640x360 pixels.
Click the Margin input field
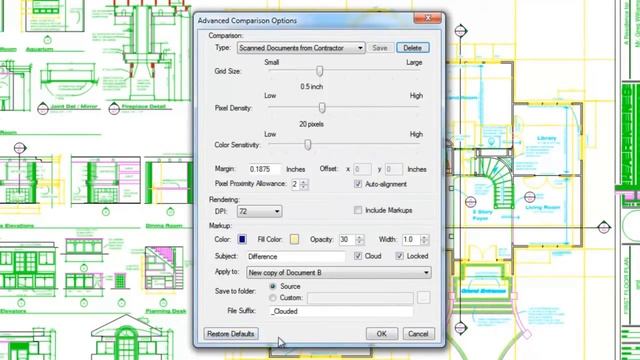coord(264,169)
